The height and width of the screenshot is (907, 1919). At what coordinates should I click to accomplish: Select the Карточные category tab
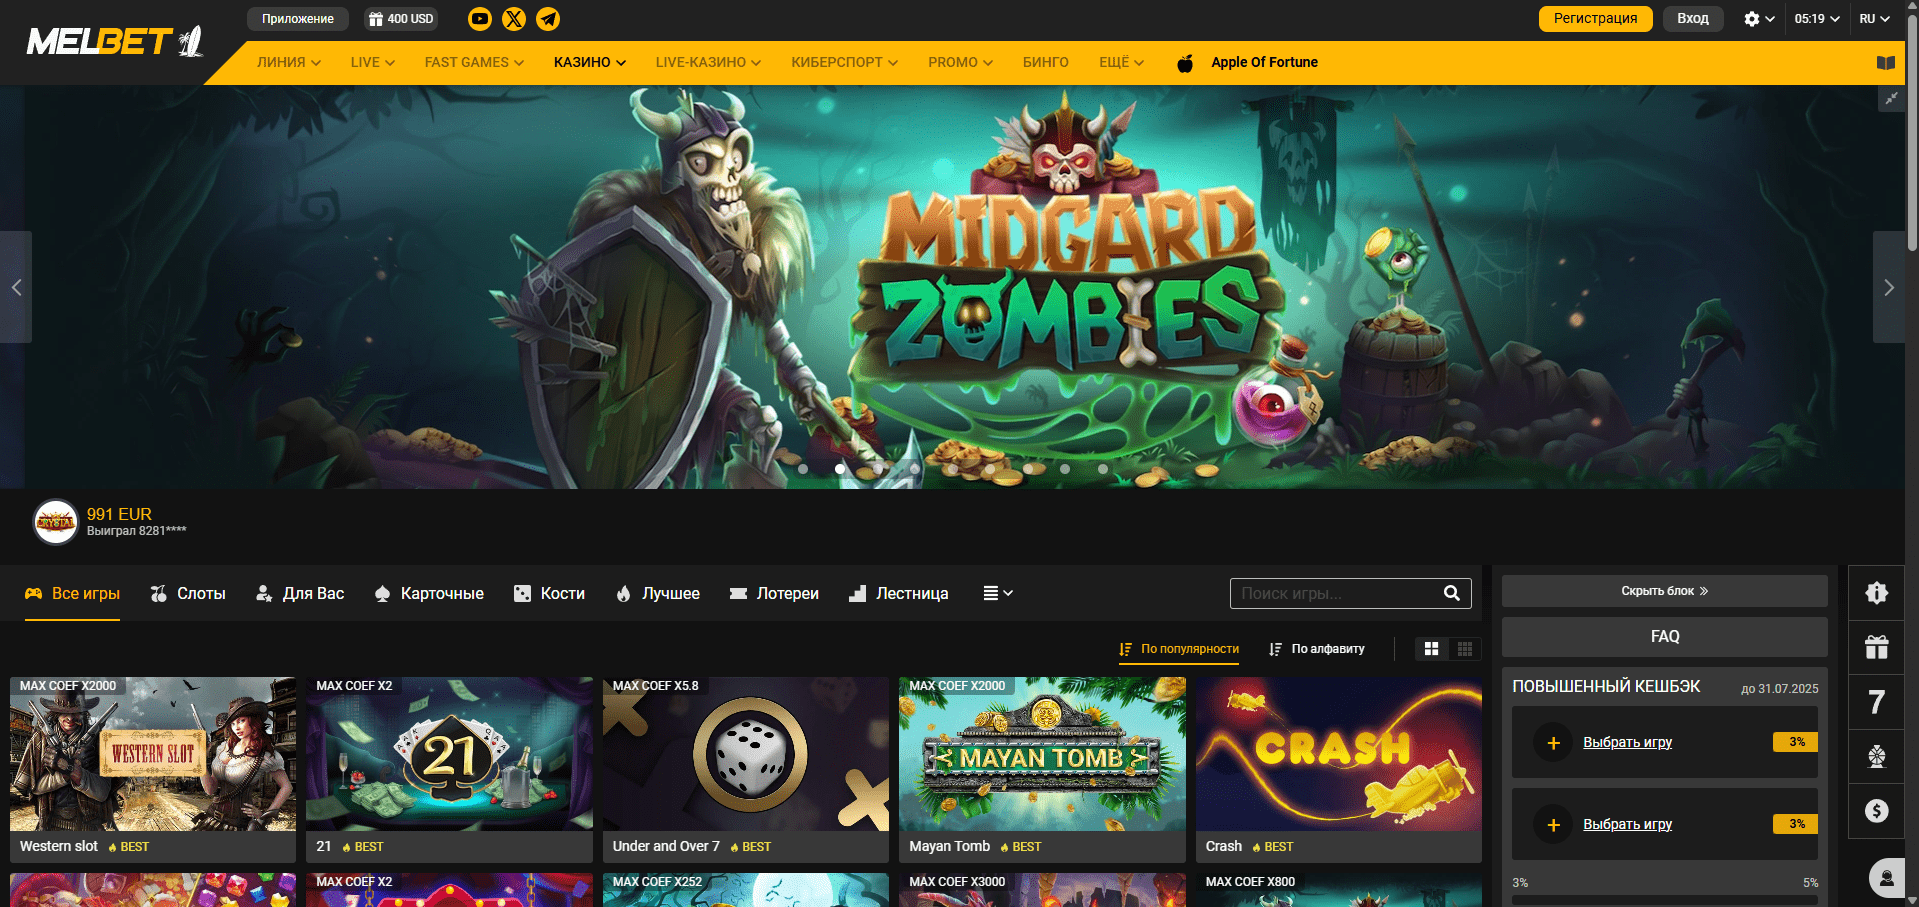pyautogui.click(x=428, y=594)
